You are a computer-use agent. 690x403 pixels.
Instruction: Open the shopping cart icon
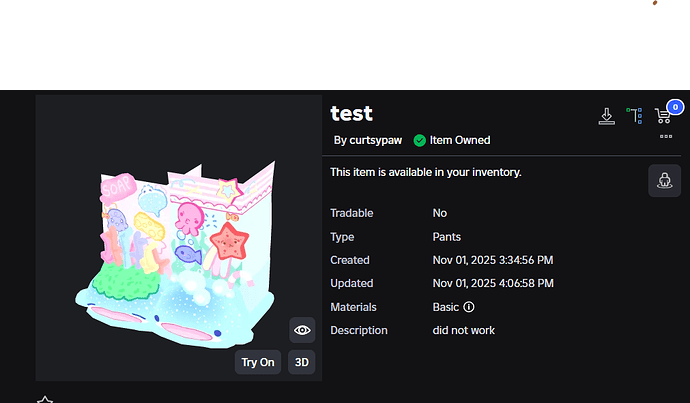coord(663,116)
